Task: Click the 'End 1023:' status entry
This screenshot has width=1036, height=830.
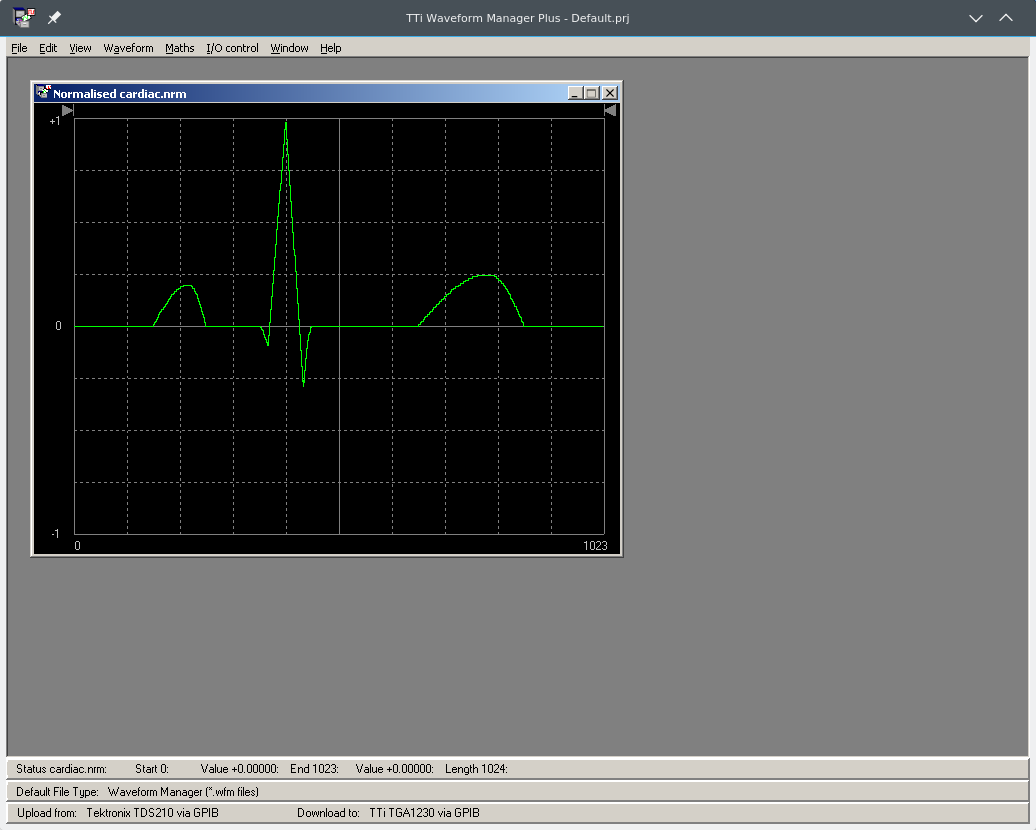Action: point(314,769)
